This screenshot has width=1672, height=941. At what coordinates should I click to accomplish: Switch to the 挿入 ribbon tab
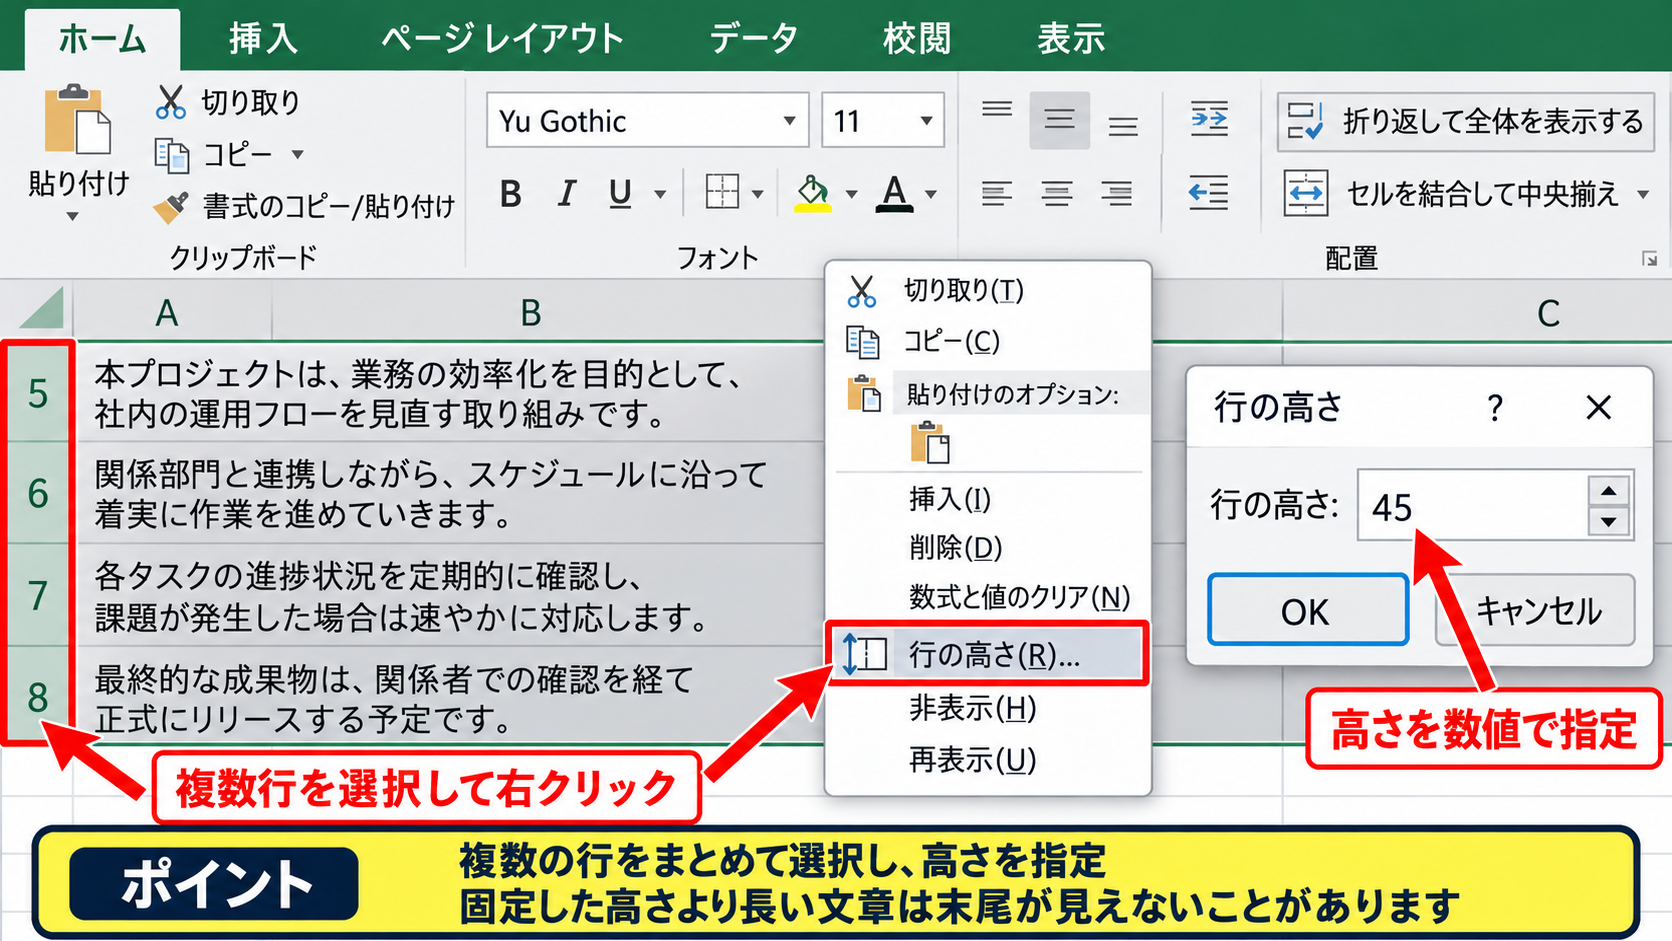point(263,38)
